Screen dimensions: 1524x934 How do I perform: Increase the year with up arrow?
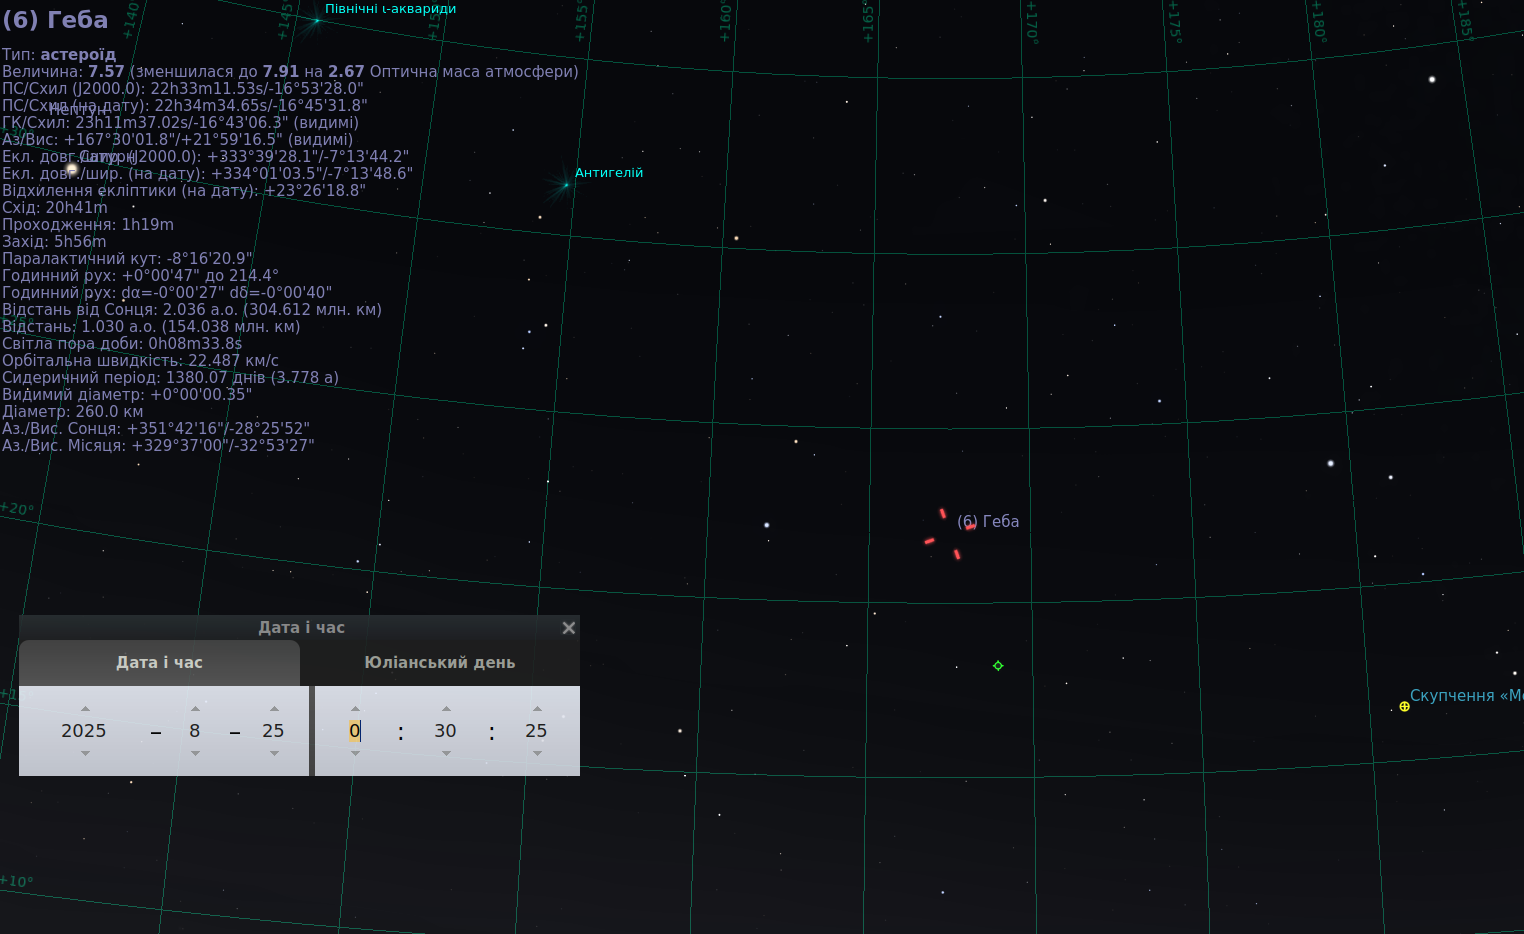point(85,708)
